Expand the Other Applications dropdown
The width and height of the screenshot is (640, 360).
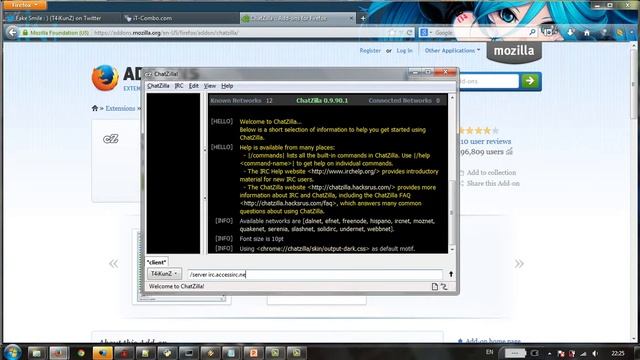(x=452, y=51)
